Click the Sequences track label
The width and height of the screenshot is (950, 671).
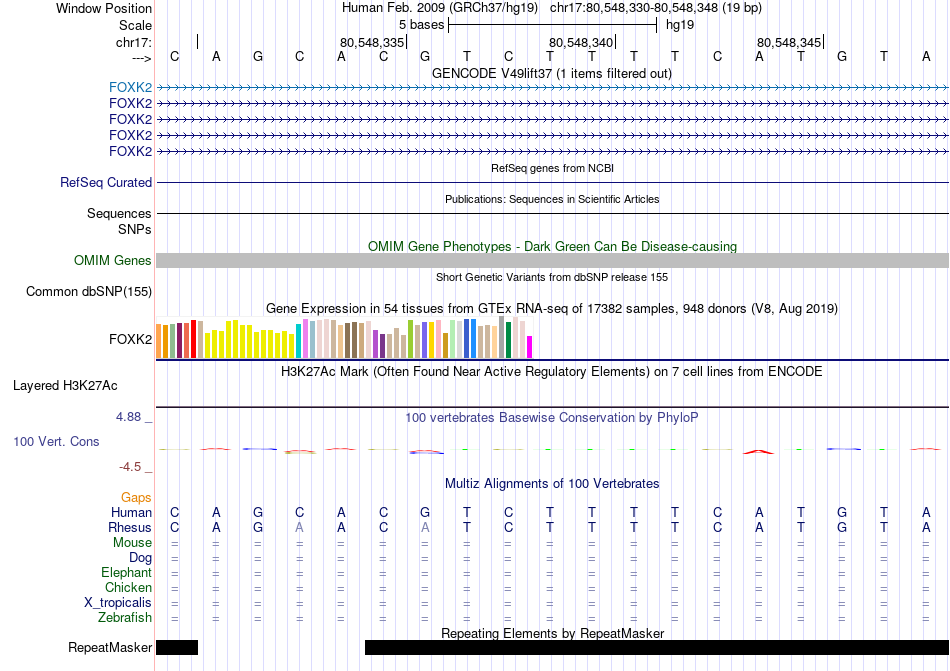tap(119, 213)
